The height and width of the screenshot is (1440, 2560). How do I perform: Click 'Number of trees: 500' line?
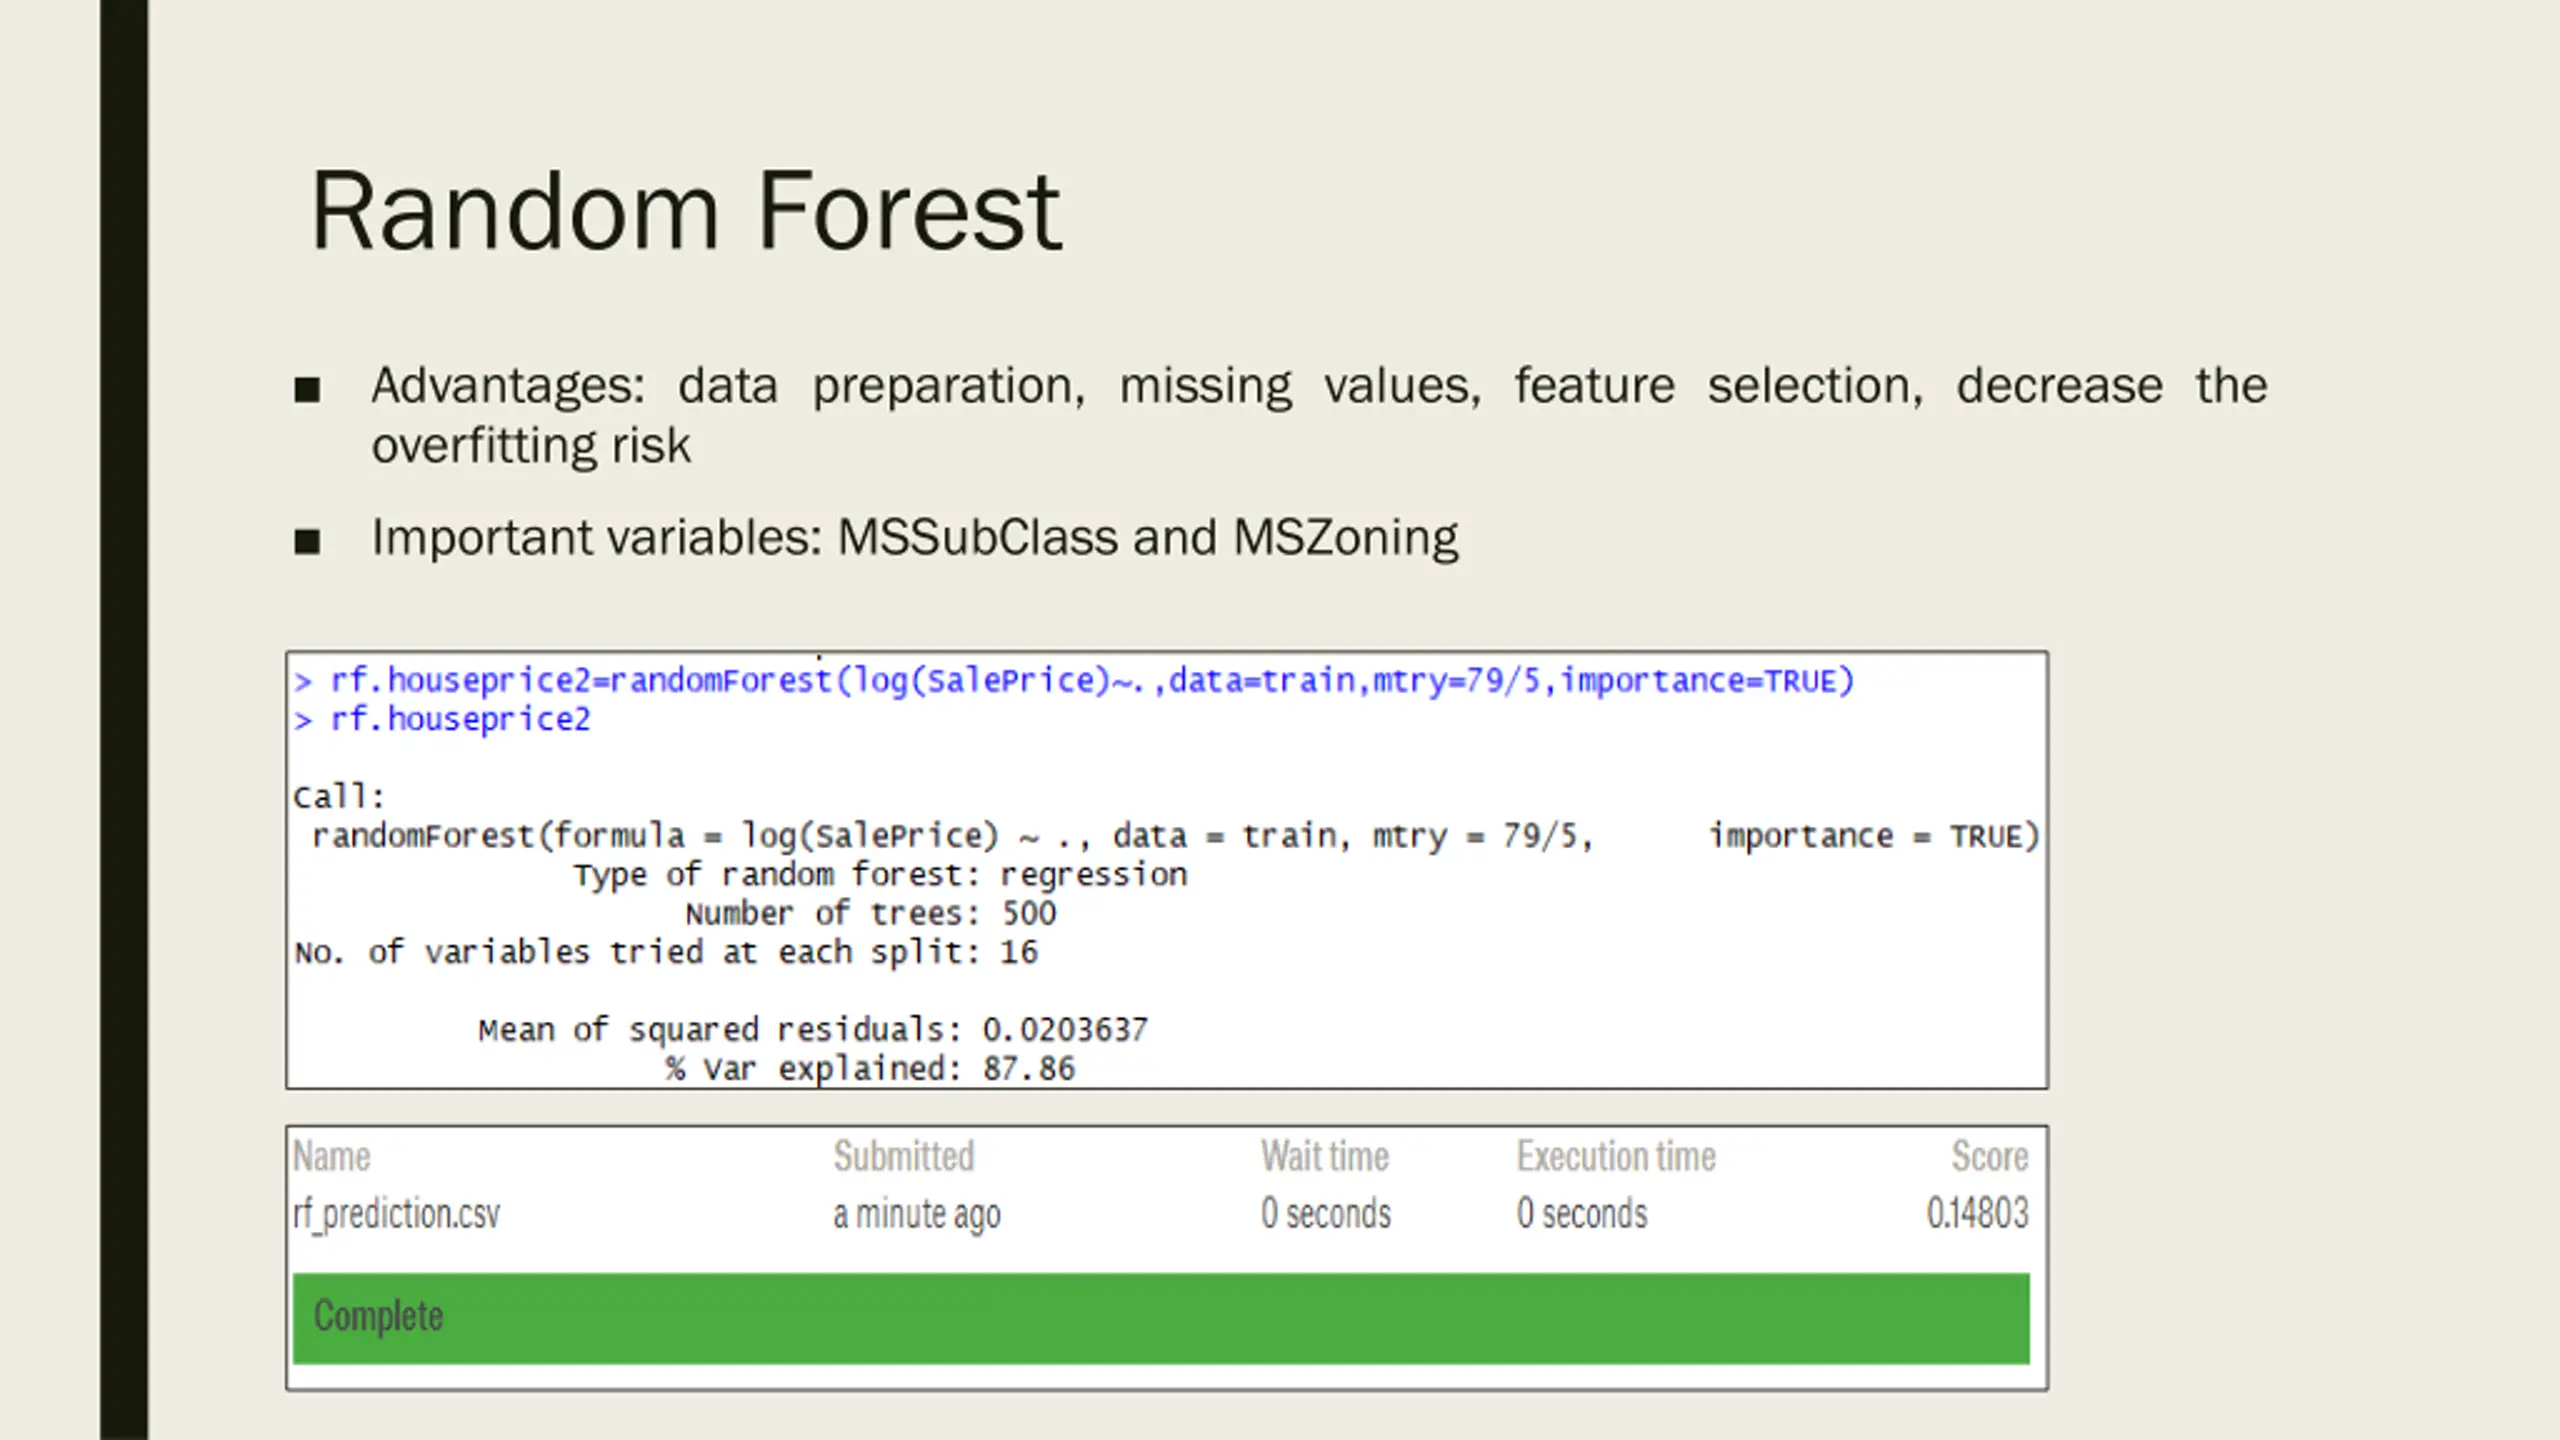(x=870, y=913)
